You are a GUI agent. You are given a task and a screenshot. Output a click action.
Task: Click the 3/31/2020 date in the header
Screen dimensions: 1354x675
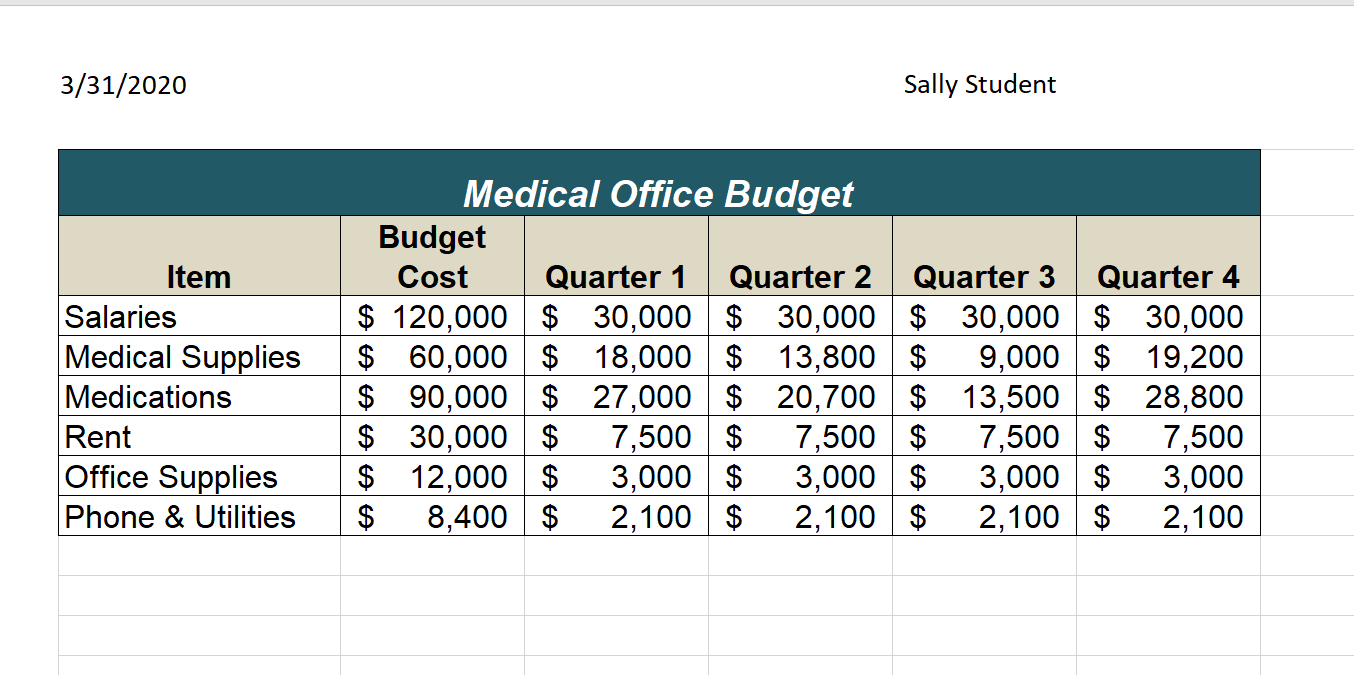coord(123,85)
